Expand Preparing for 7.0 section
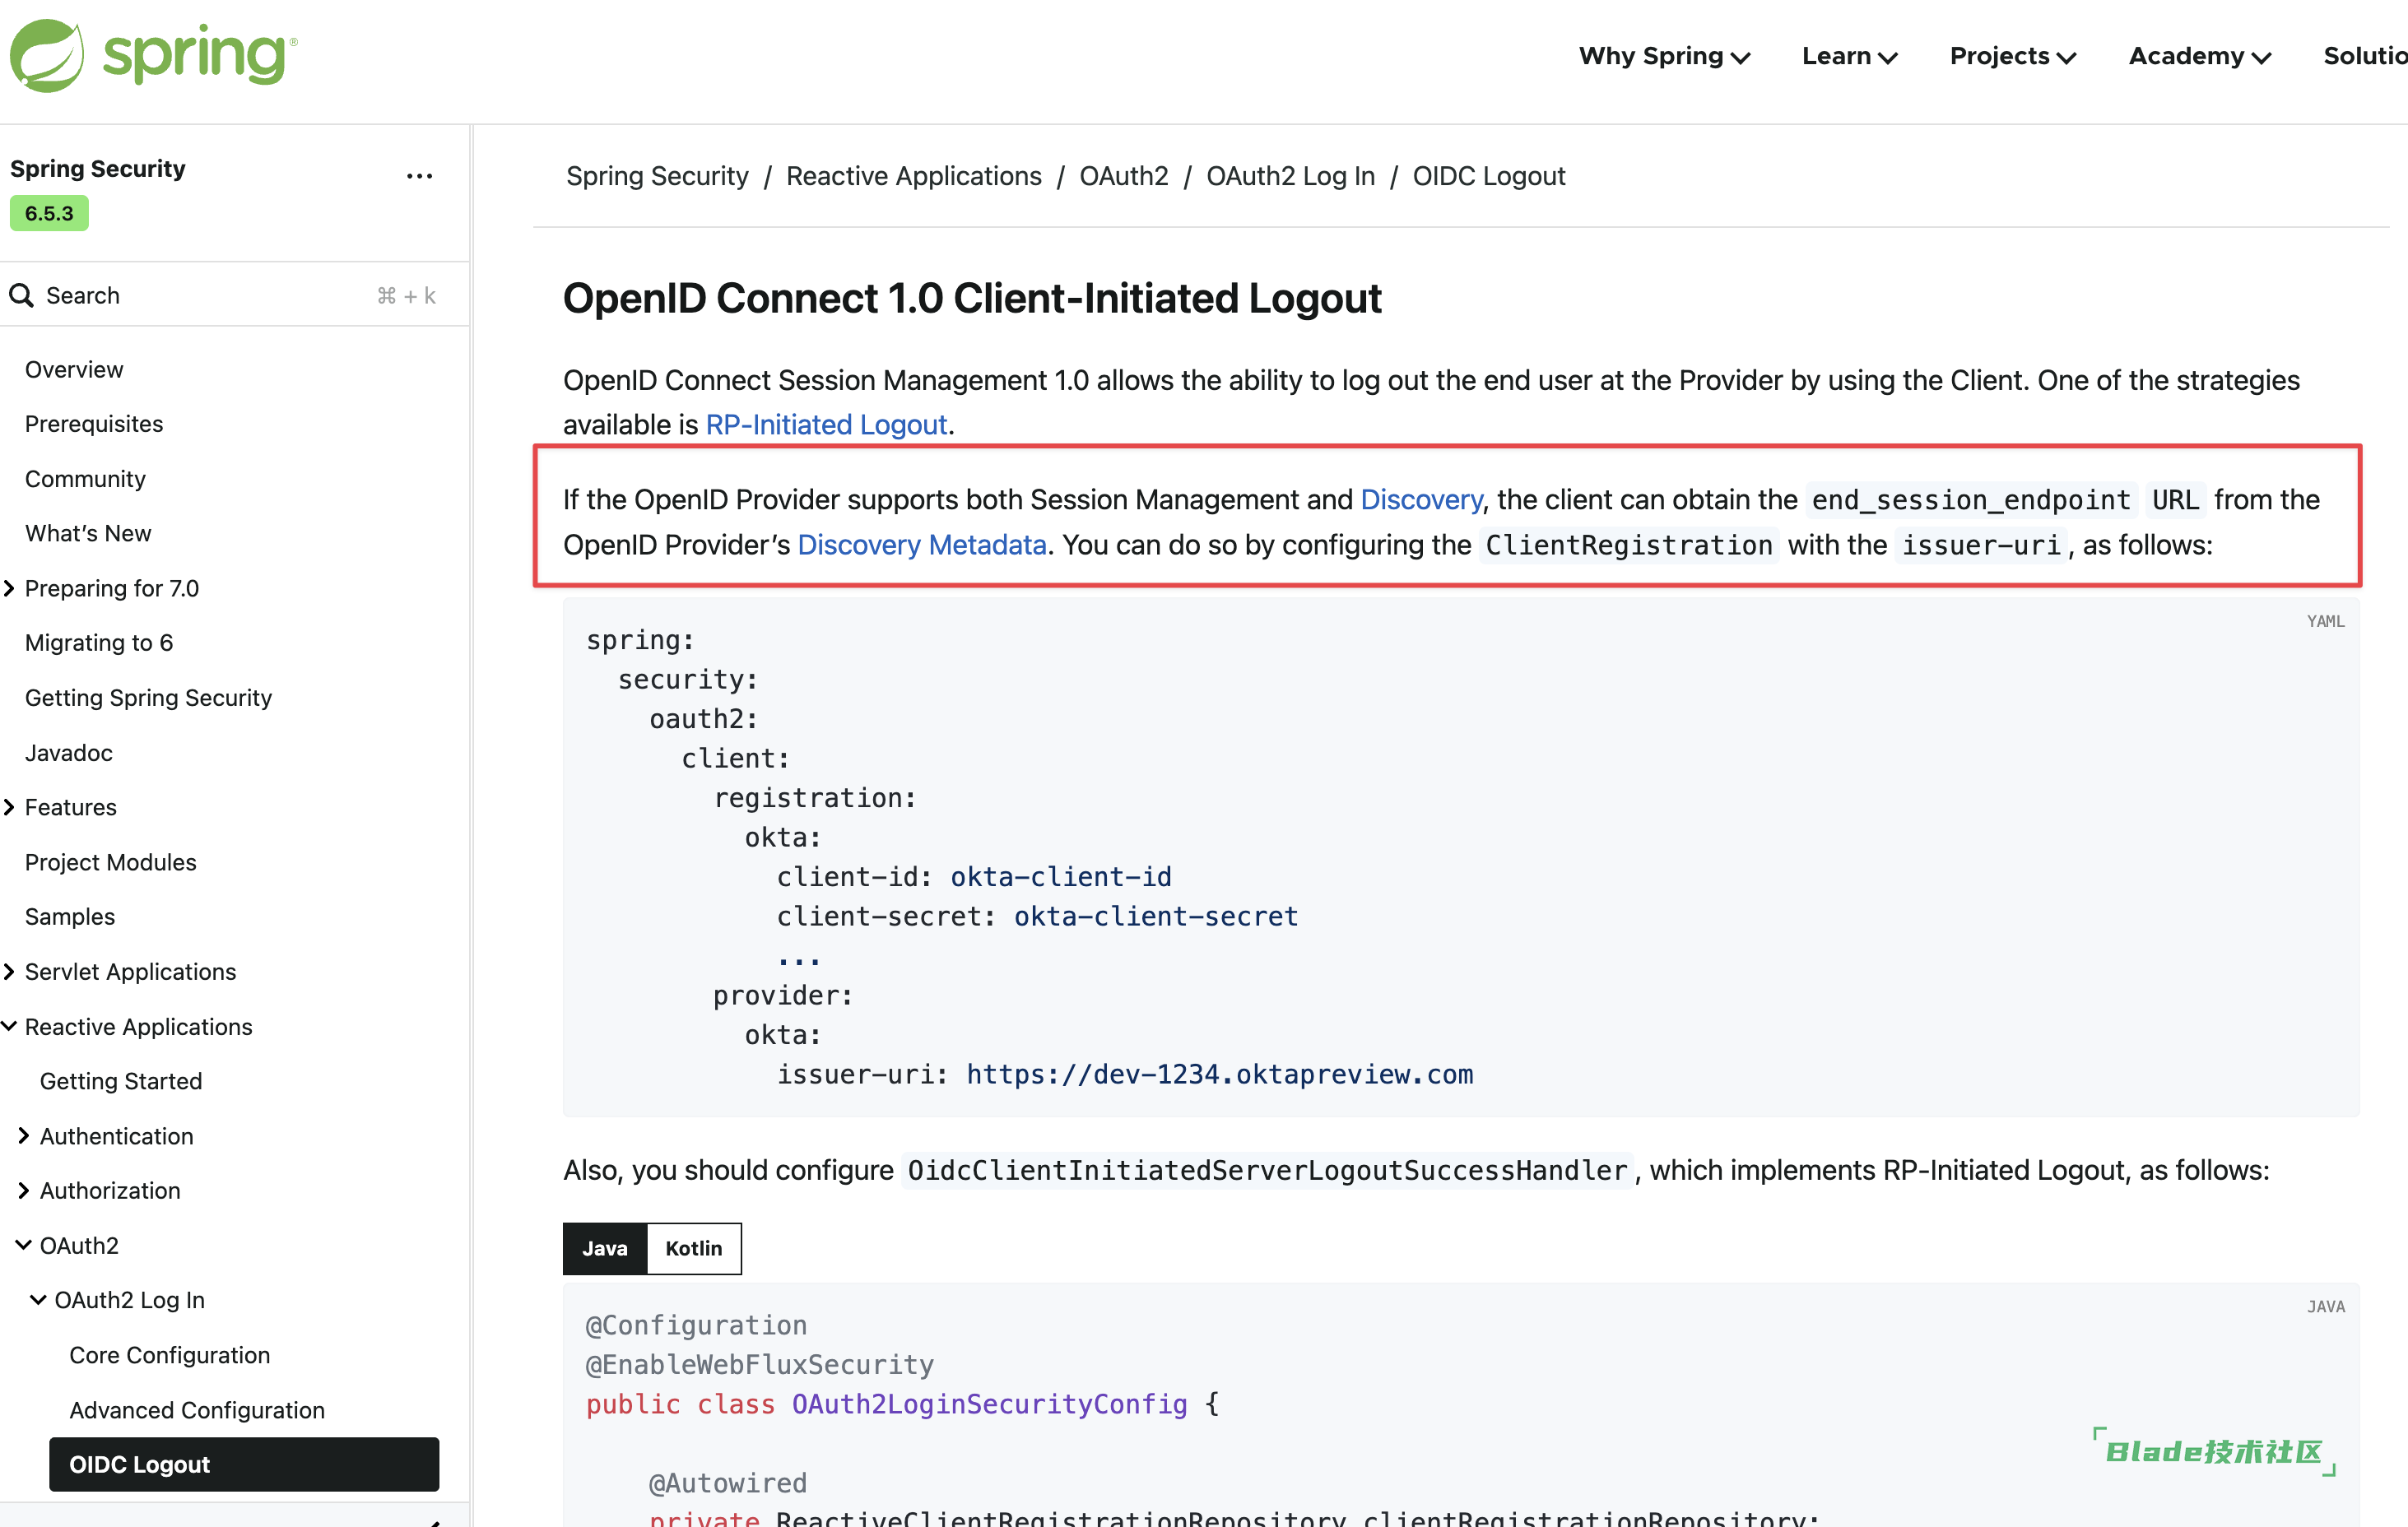 point(9,588)
